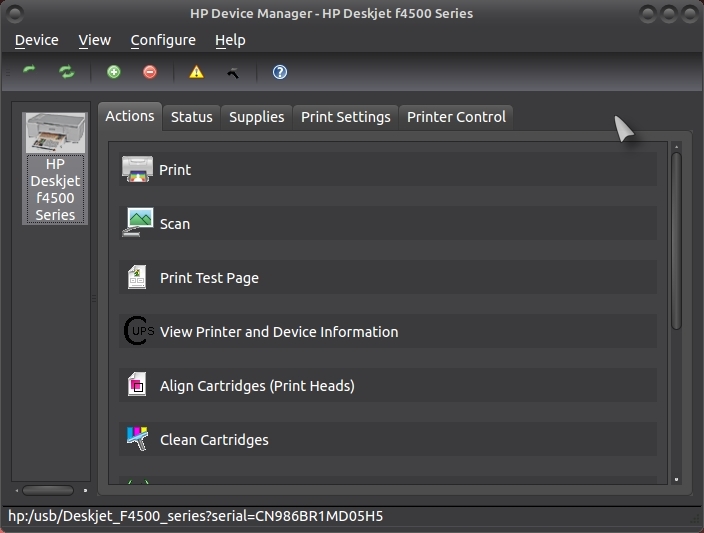
Task: Click the device list horizontal scrollbar handle
Action: click(x=48, y=490)
